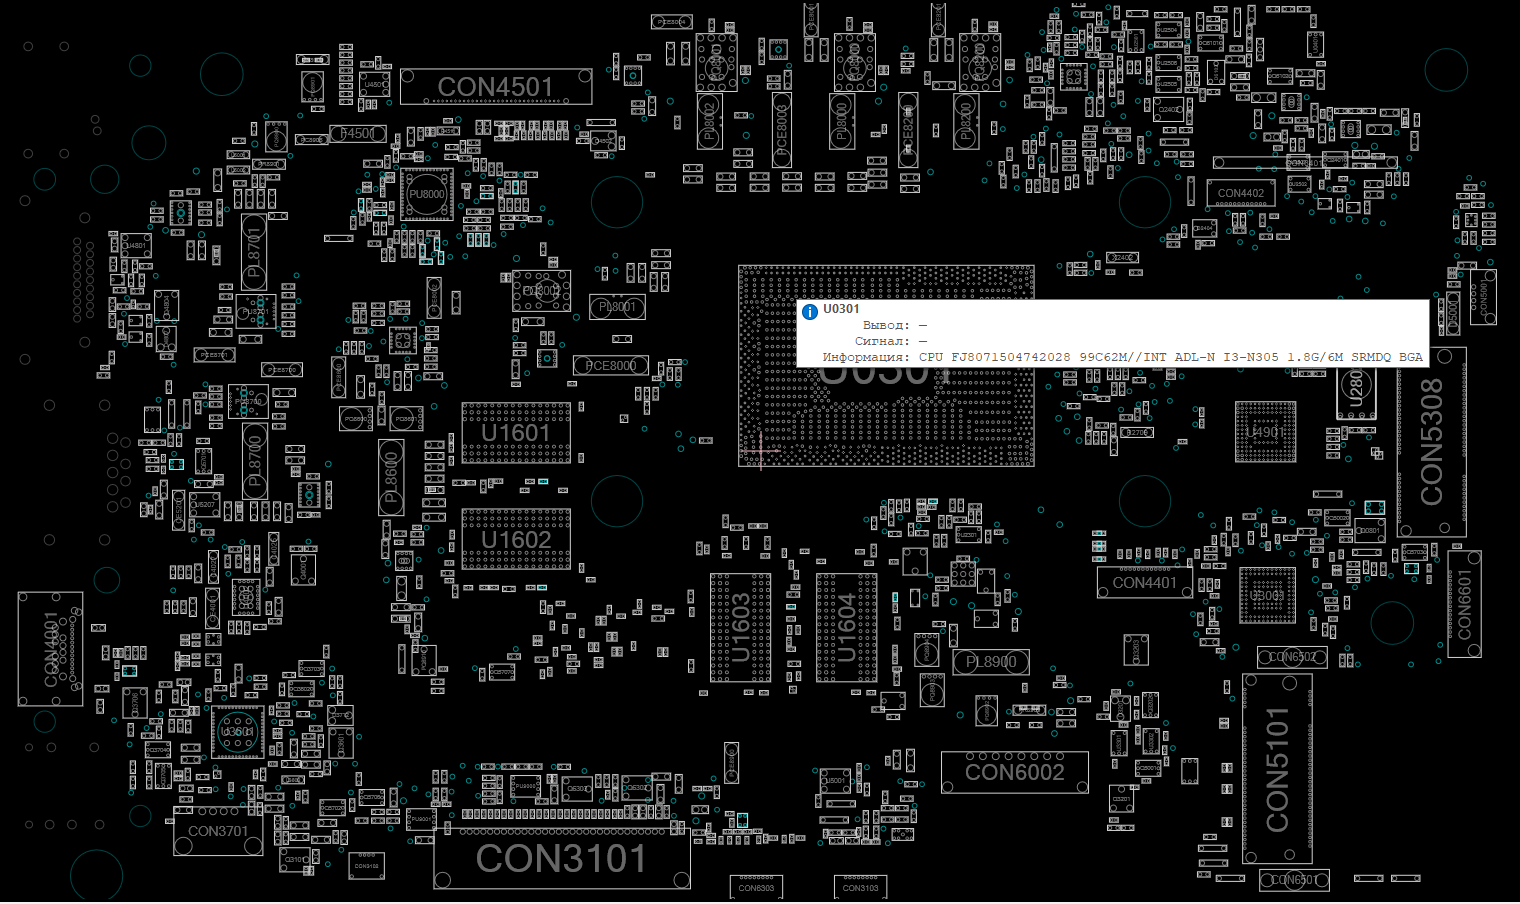Click connector CON5308
Viewport: 1520px width, 904px height.
[x=1432, y=442]
